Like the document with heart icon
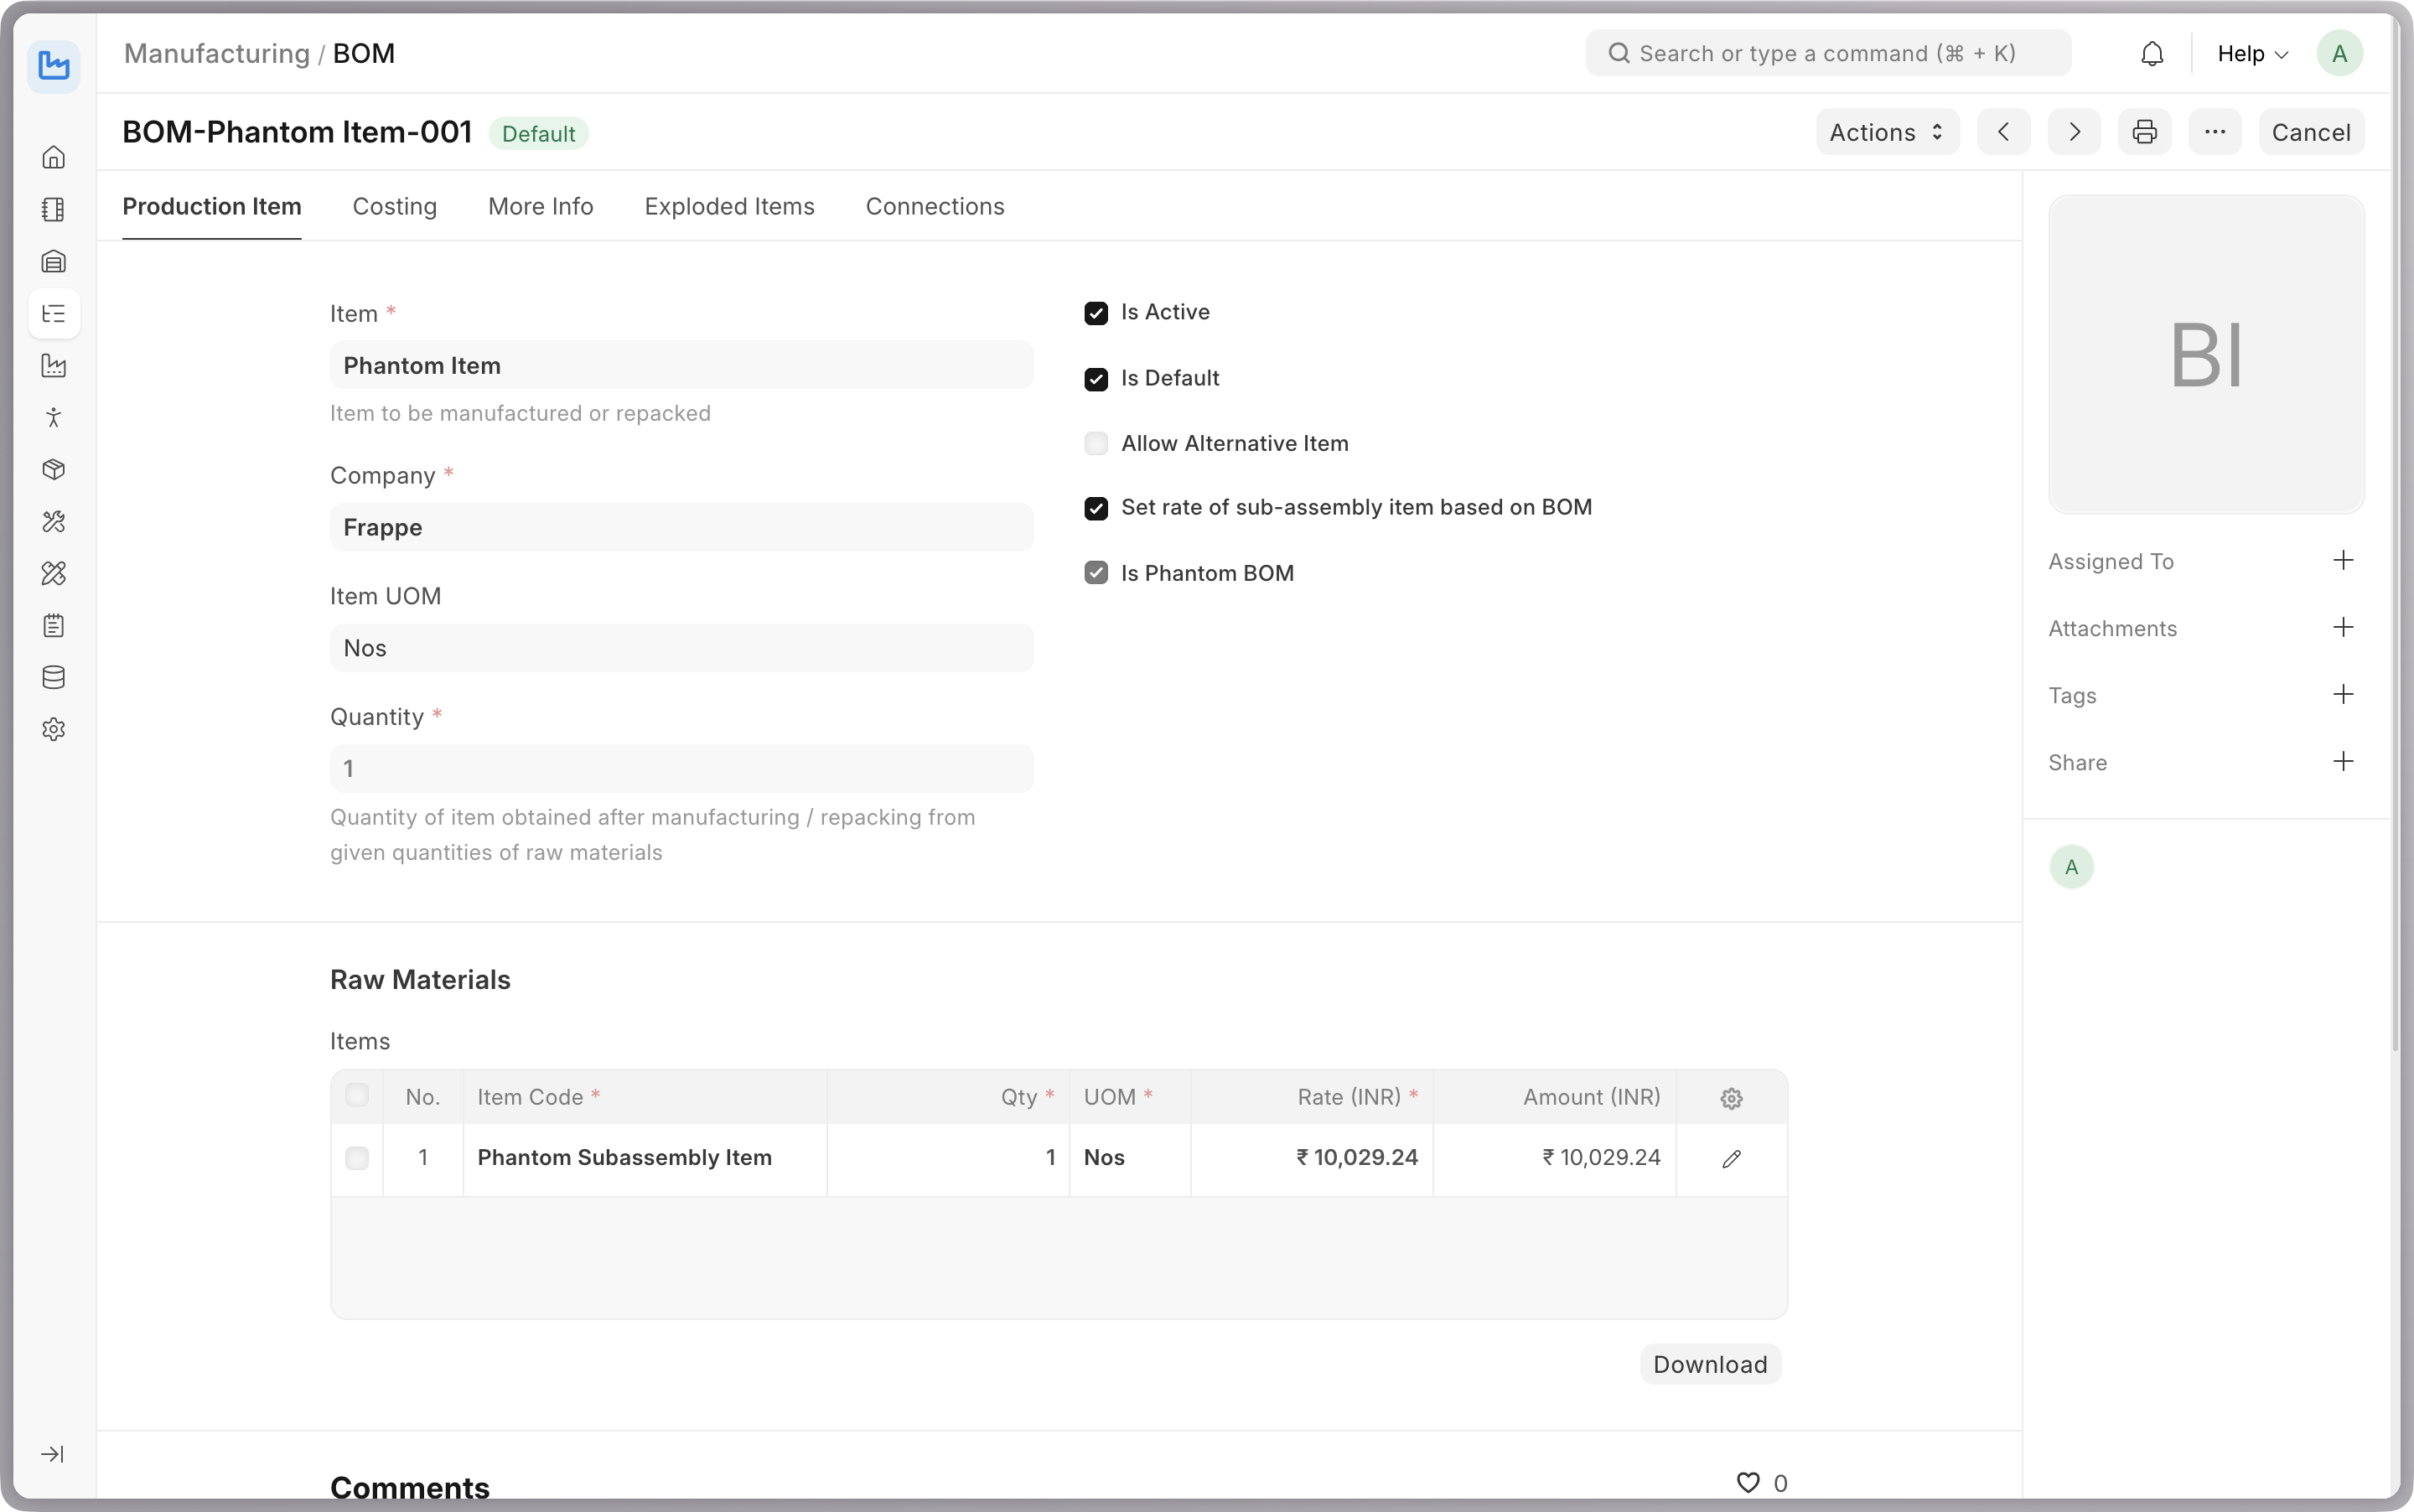 (x=1747, y=1483)
